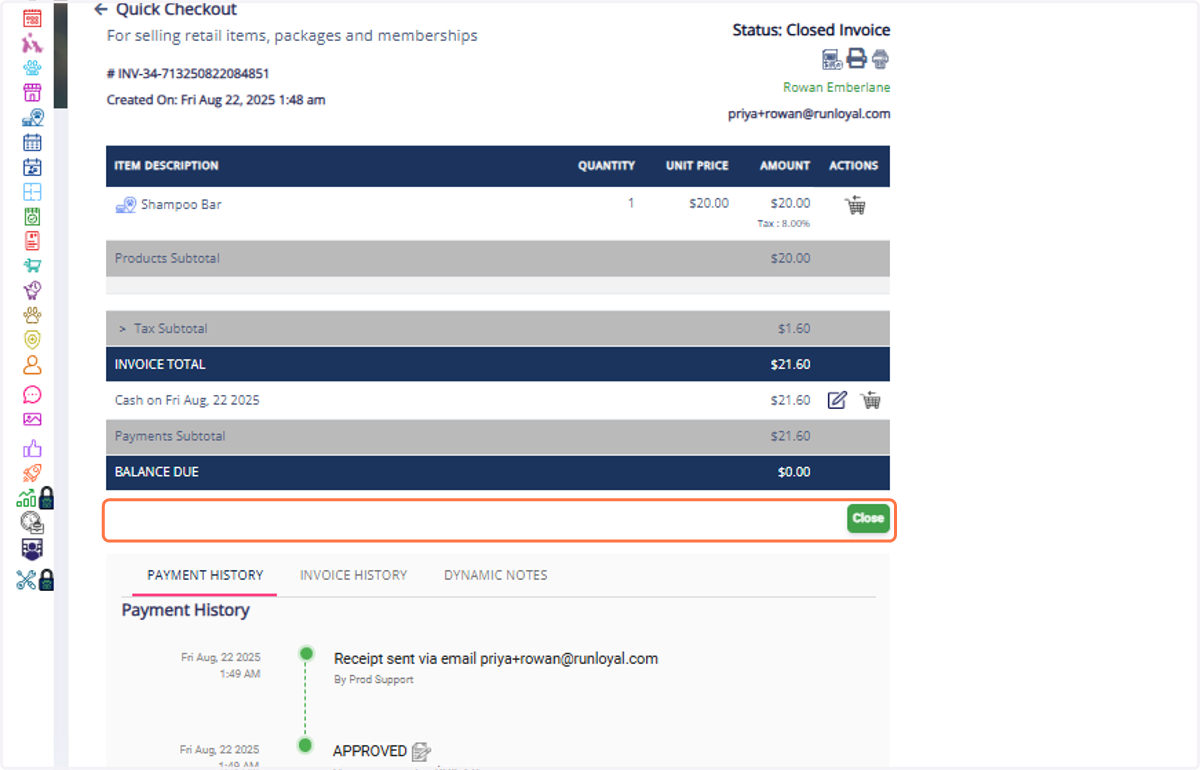The width and height of the screenshot is (1200, 770).
Task: Open the paw location pin sidebar icon
Action: (x=32, y=118)
